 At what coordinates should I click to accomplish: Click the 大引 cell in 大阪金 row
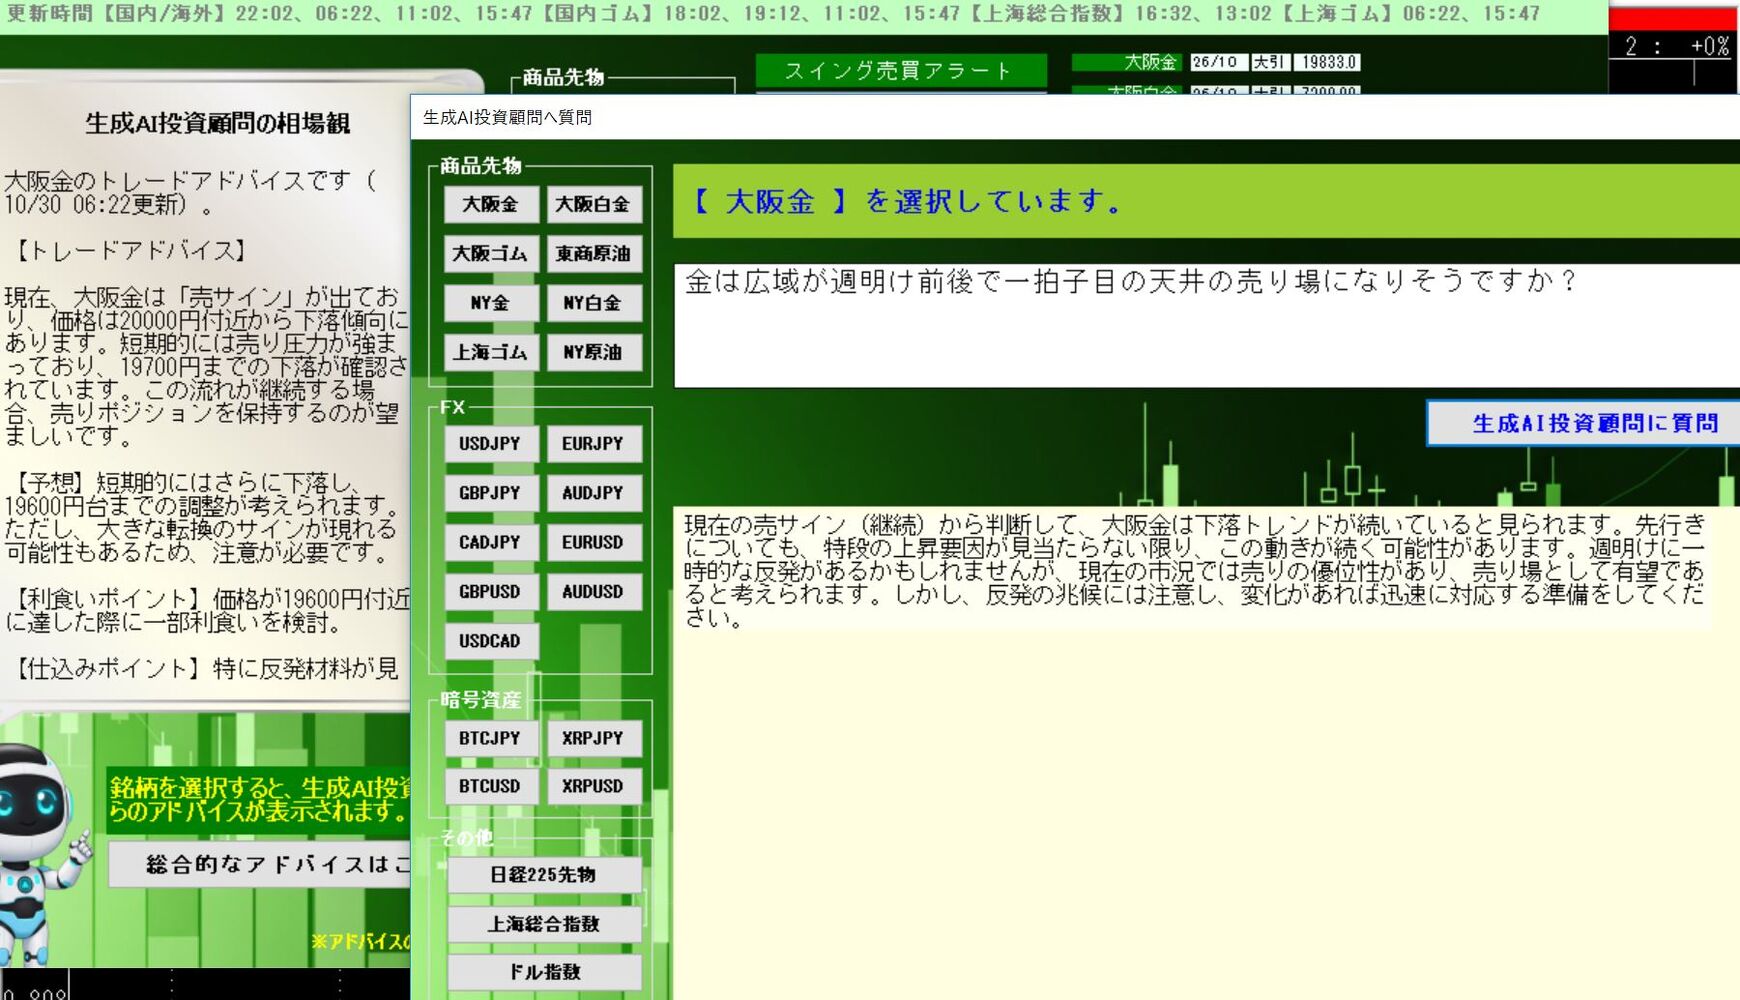[1269, 62]
